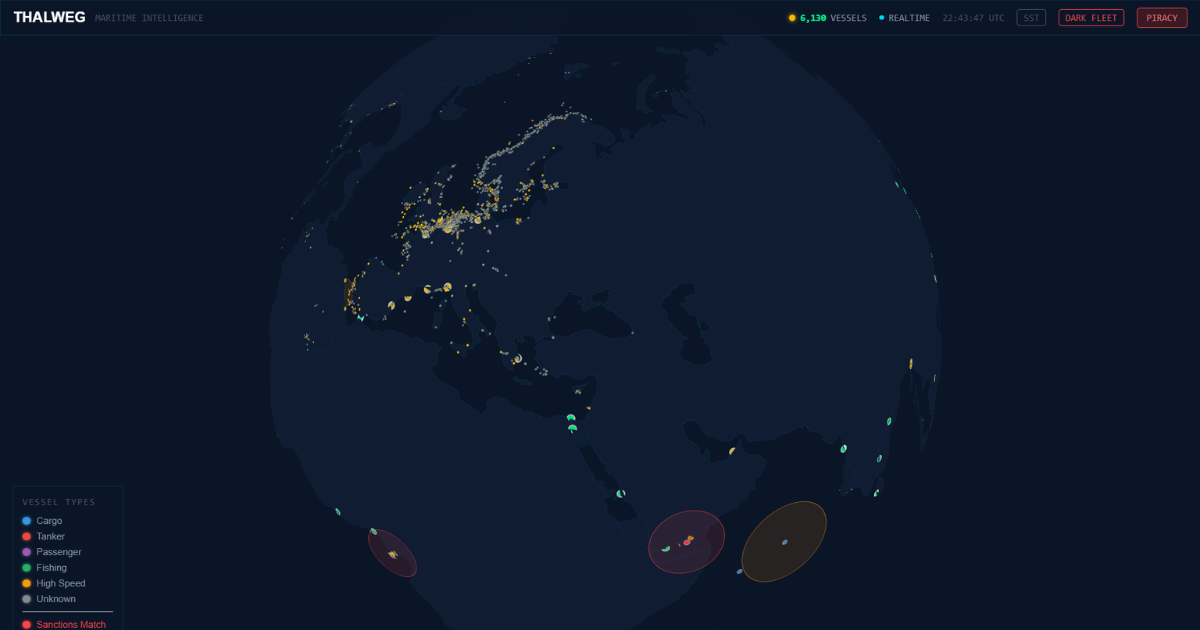Click the MARITIME INTELLIGENCE subtitle
The width and height of the screenshot is (1200, 630).
click(149, 18)
